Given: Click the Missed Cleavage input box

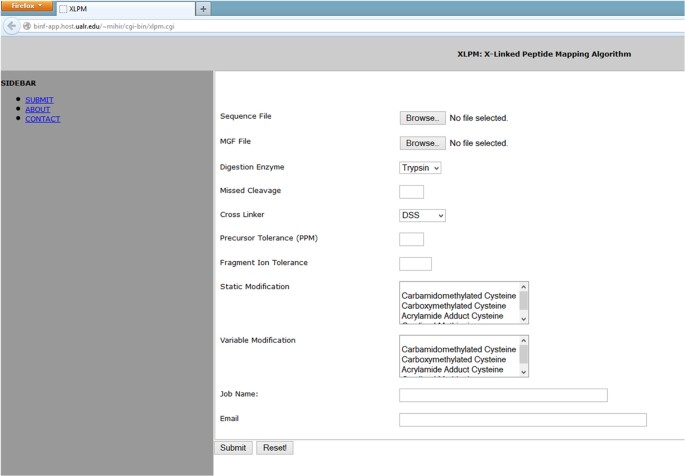Looking at the screenshot, I should pyautogui.click(x=411, y=192).
